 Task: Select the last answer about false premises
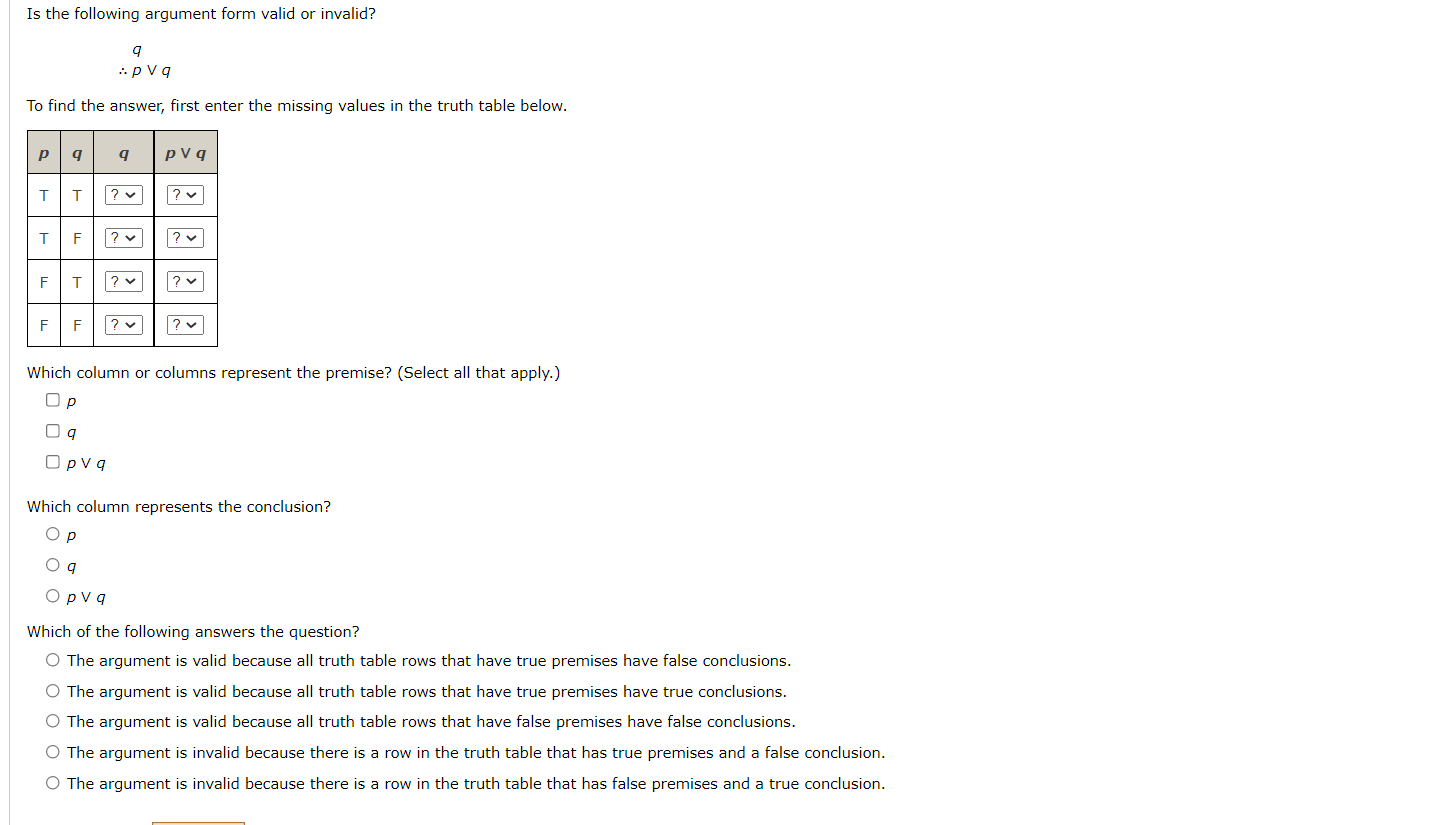click(52, 782)
